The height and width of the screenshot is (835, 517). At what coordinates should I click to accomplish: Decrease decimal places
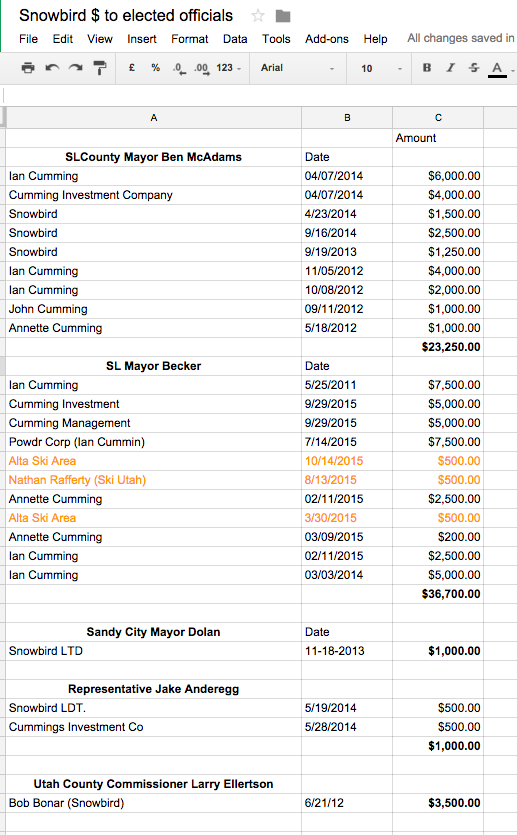(x=179, y=68)
